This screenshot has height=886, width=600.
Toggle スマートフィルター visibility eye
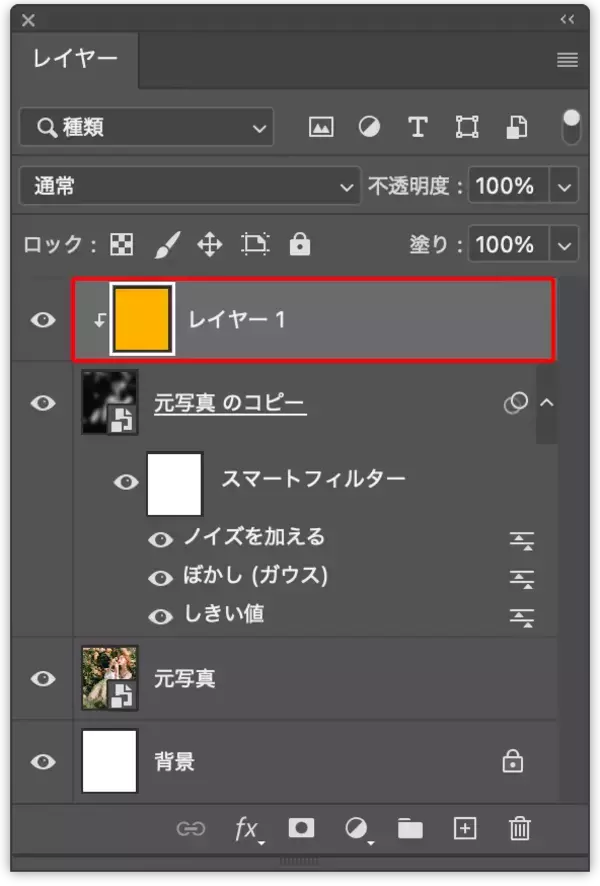(126, 482)
